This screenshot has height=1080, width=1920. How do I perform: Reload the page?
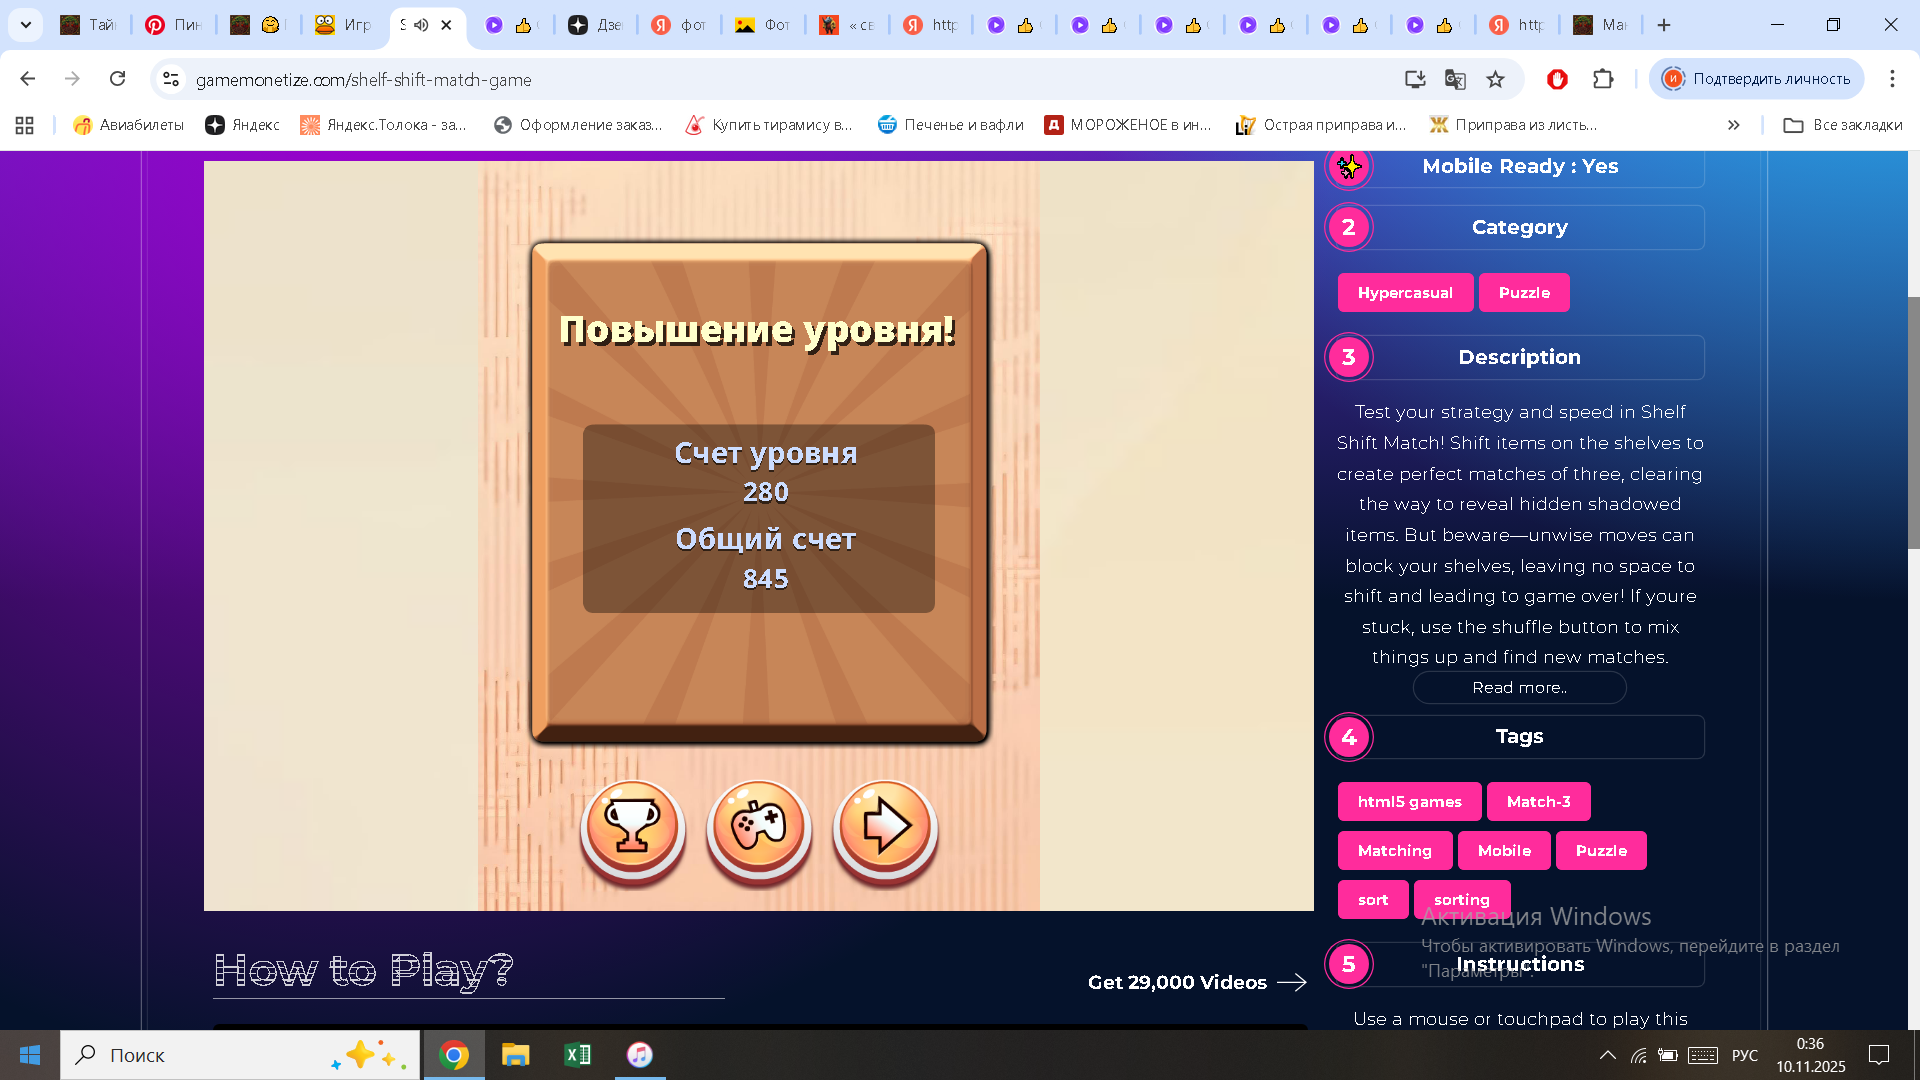click(x=119, y=79)
